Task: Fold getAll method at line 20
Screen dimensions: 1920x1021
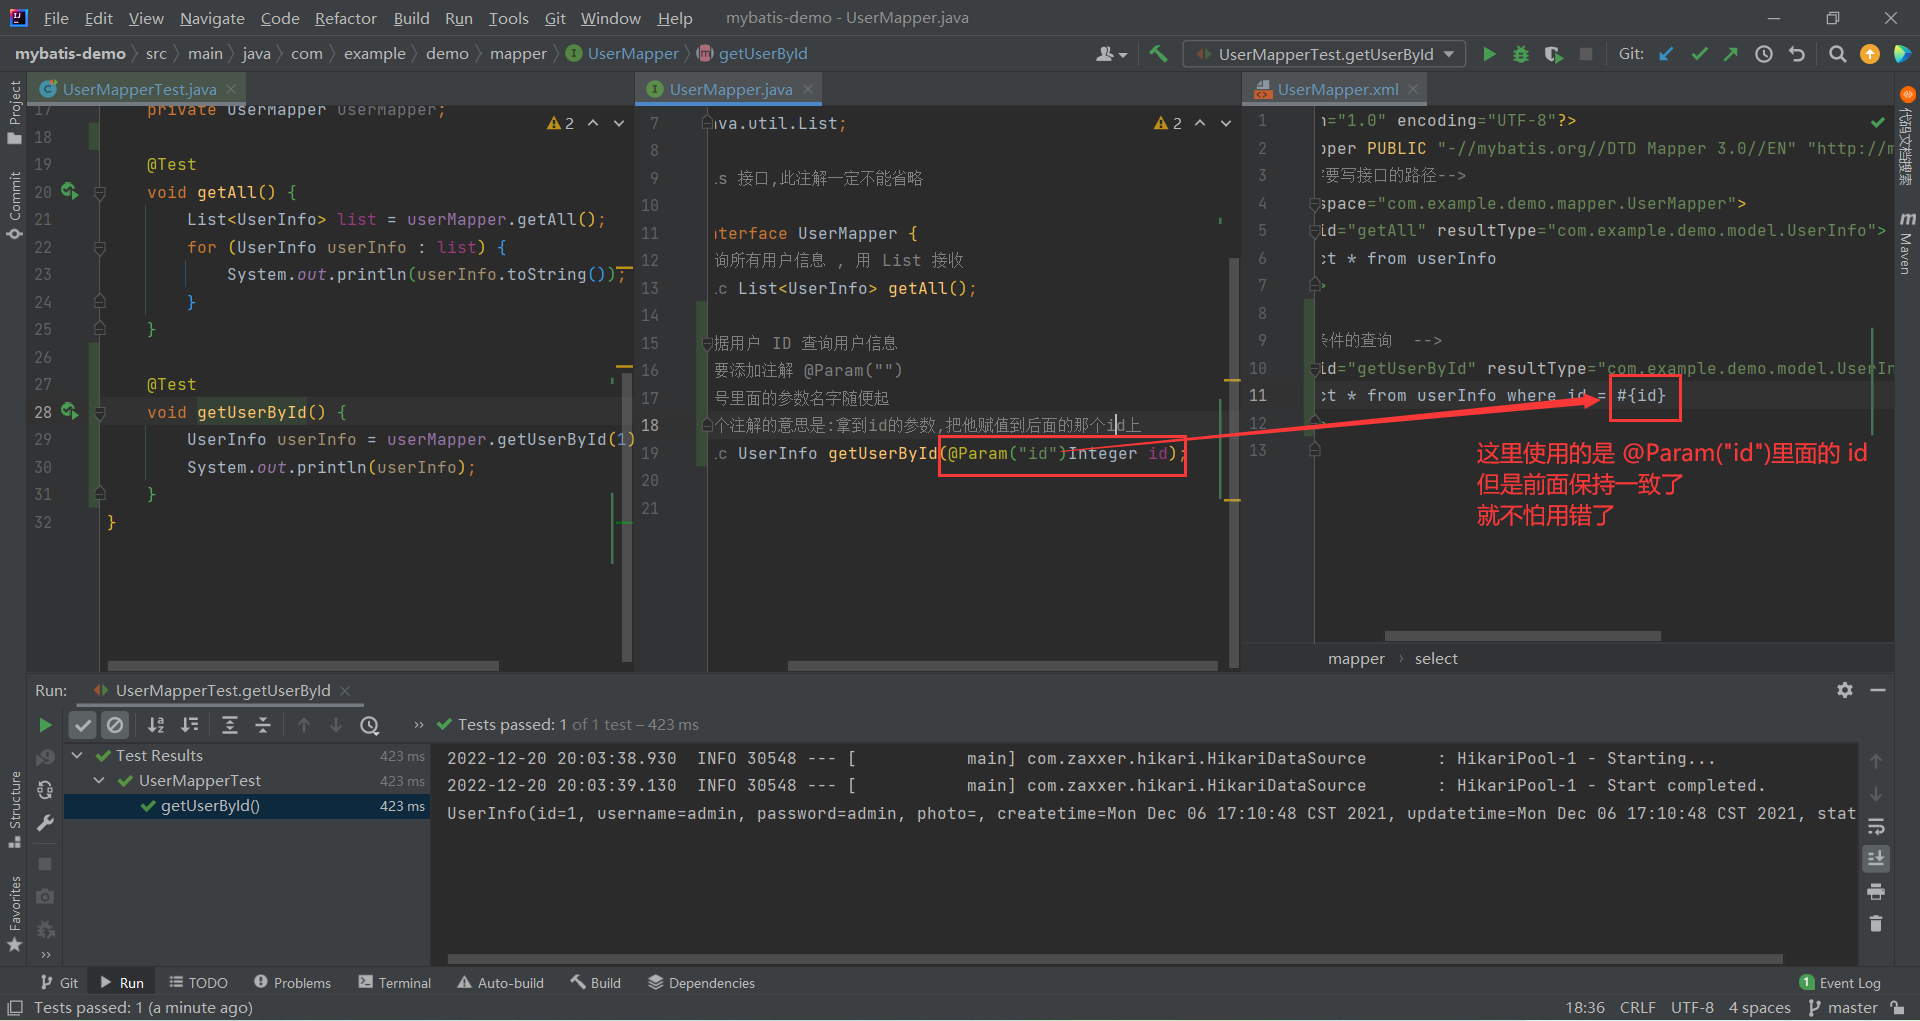Action: [x=100, y=192]
